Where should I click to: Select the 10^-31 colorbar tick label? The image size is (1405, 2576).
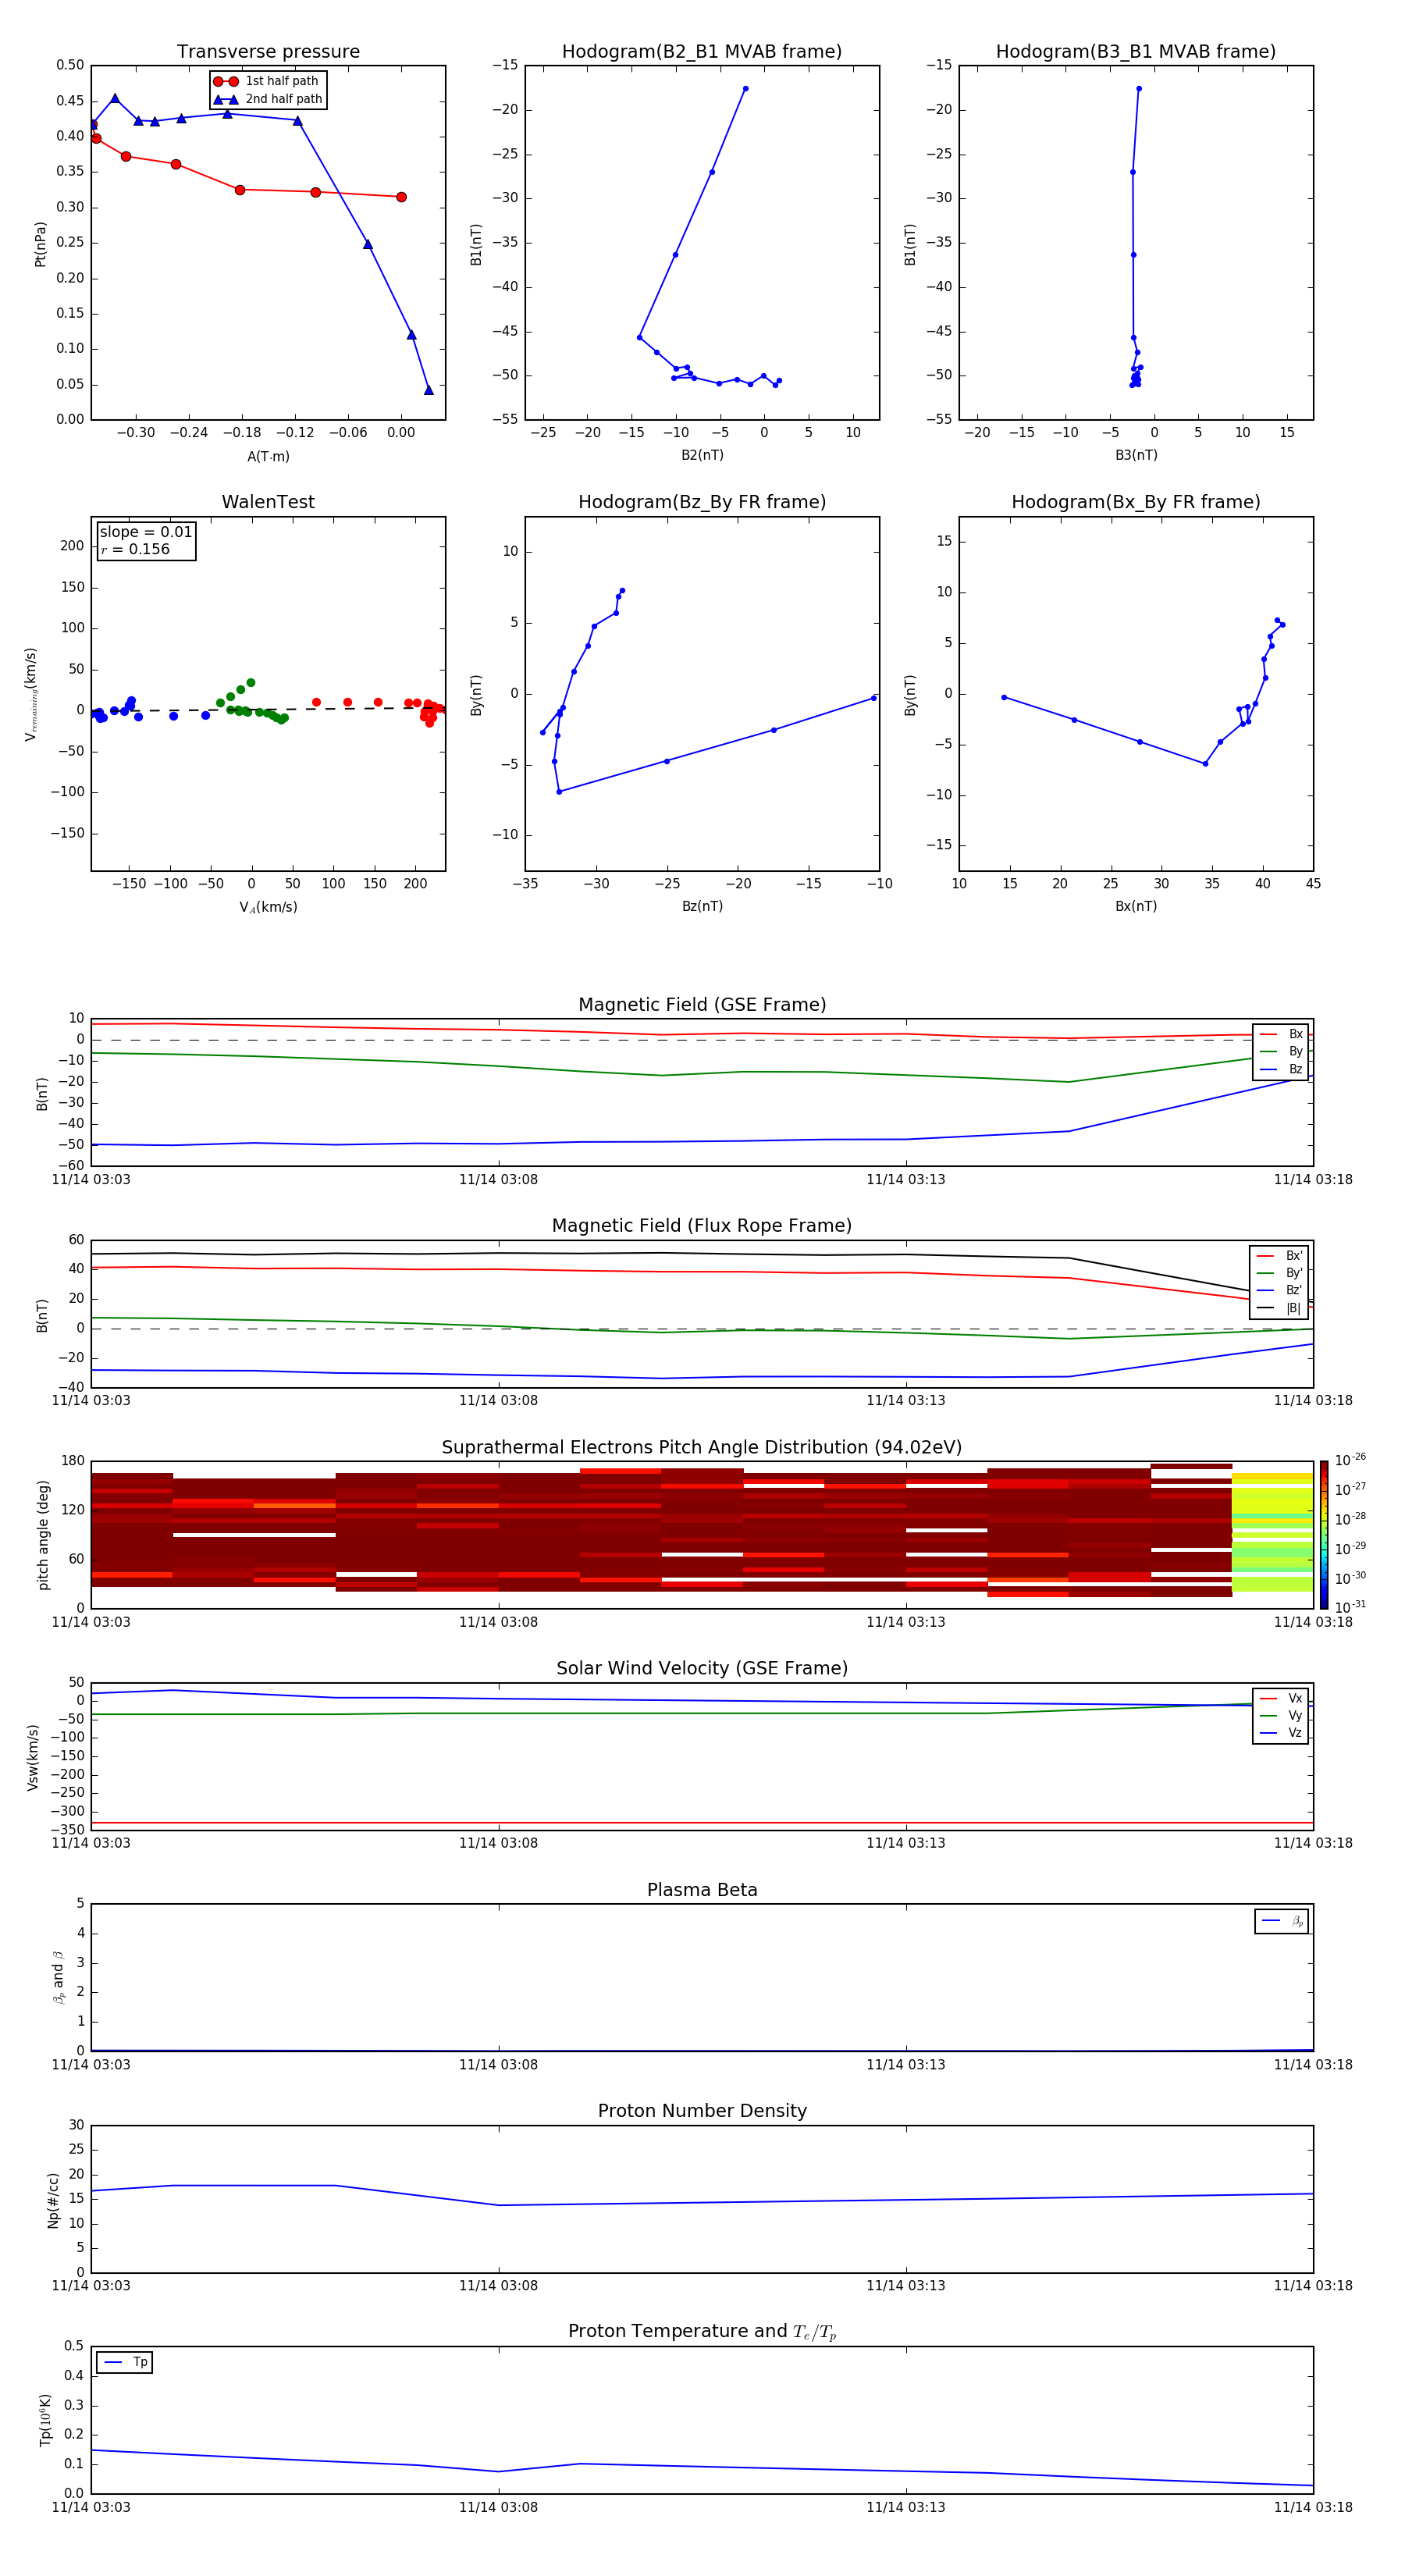[x=1350, y=1607]
